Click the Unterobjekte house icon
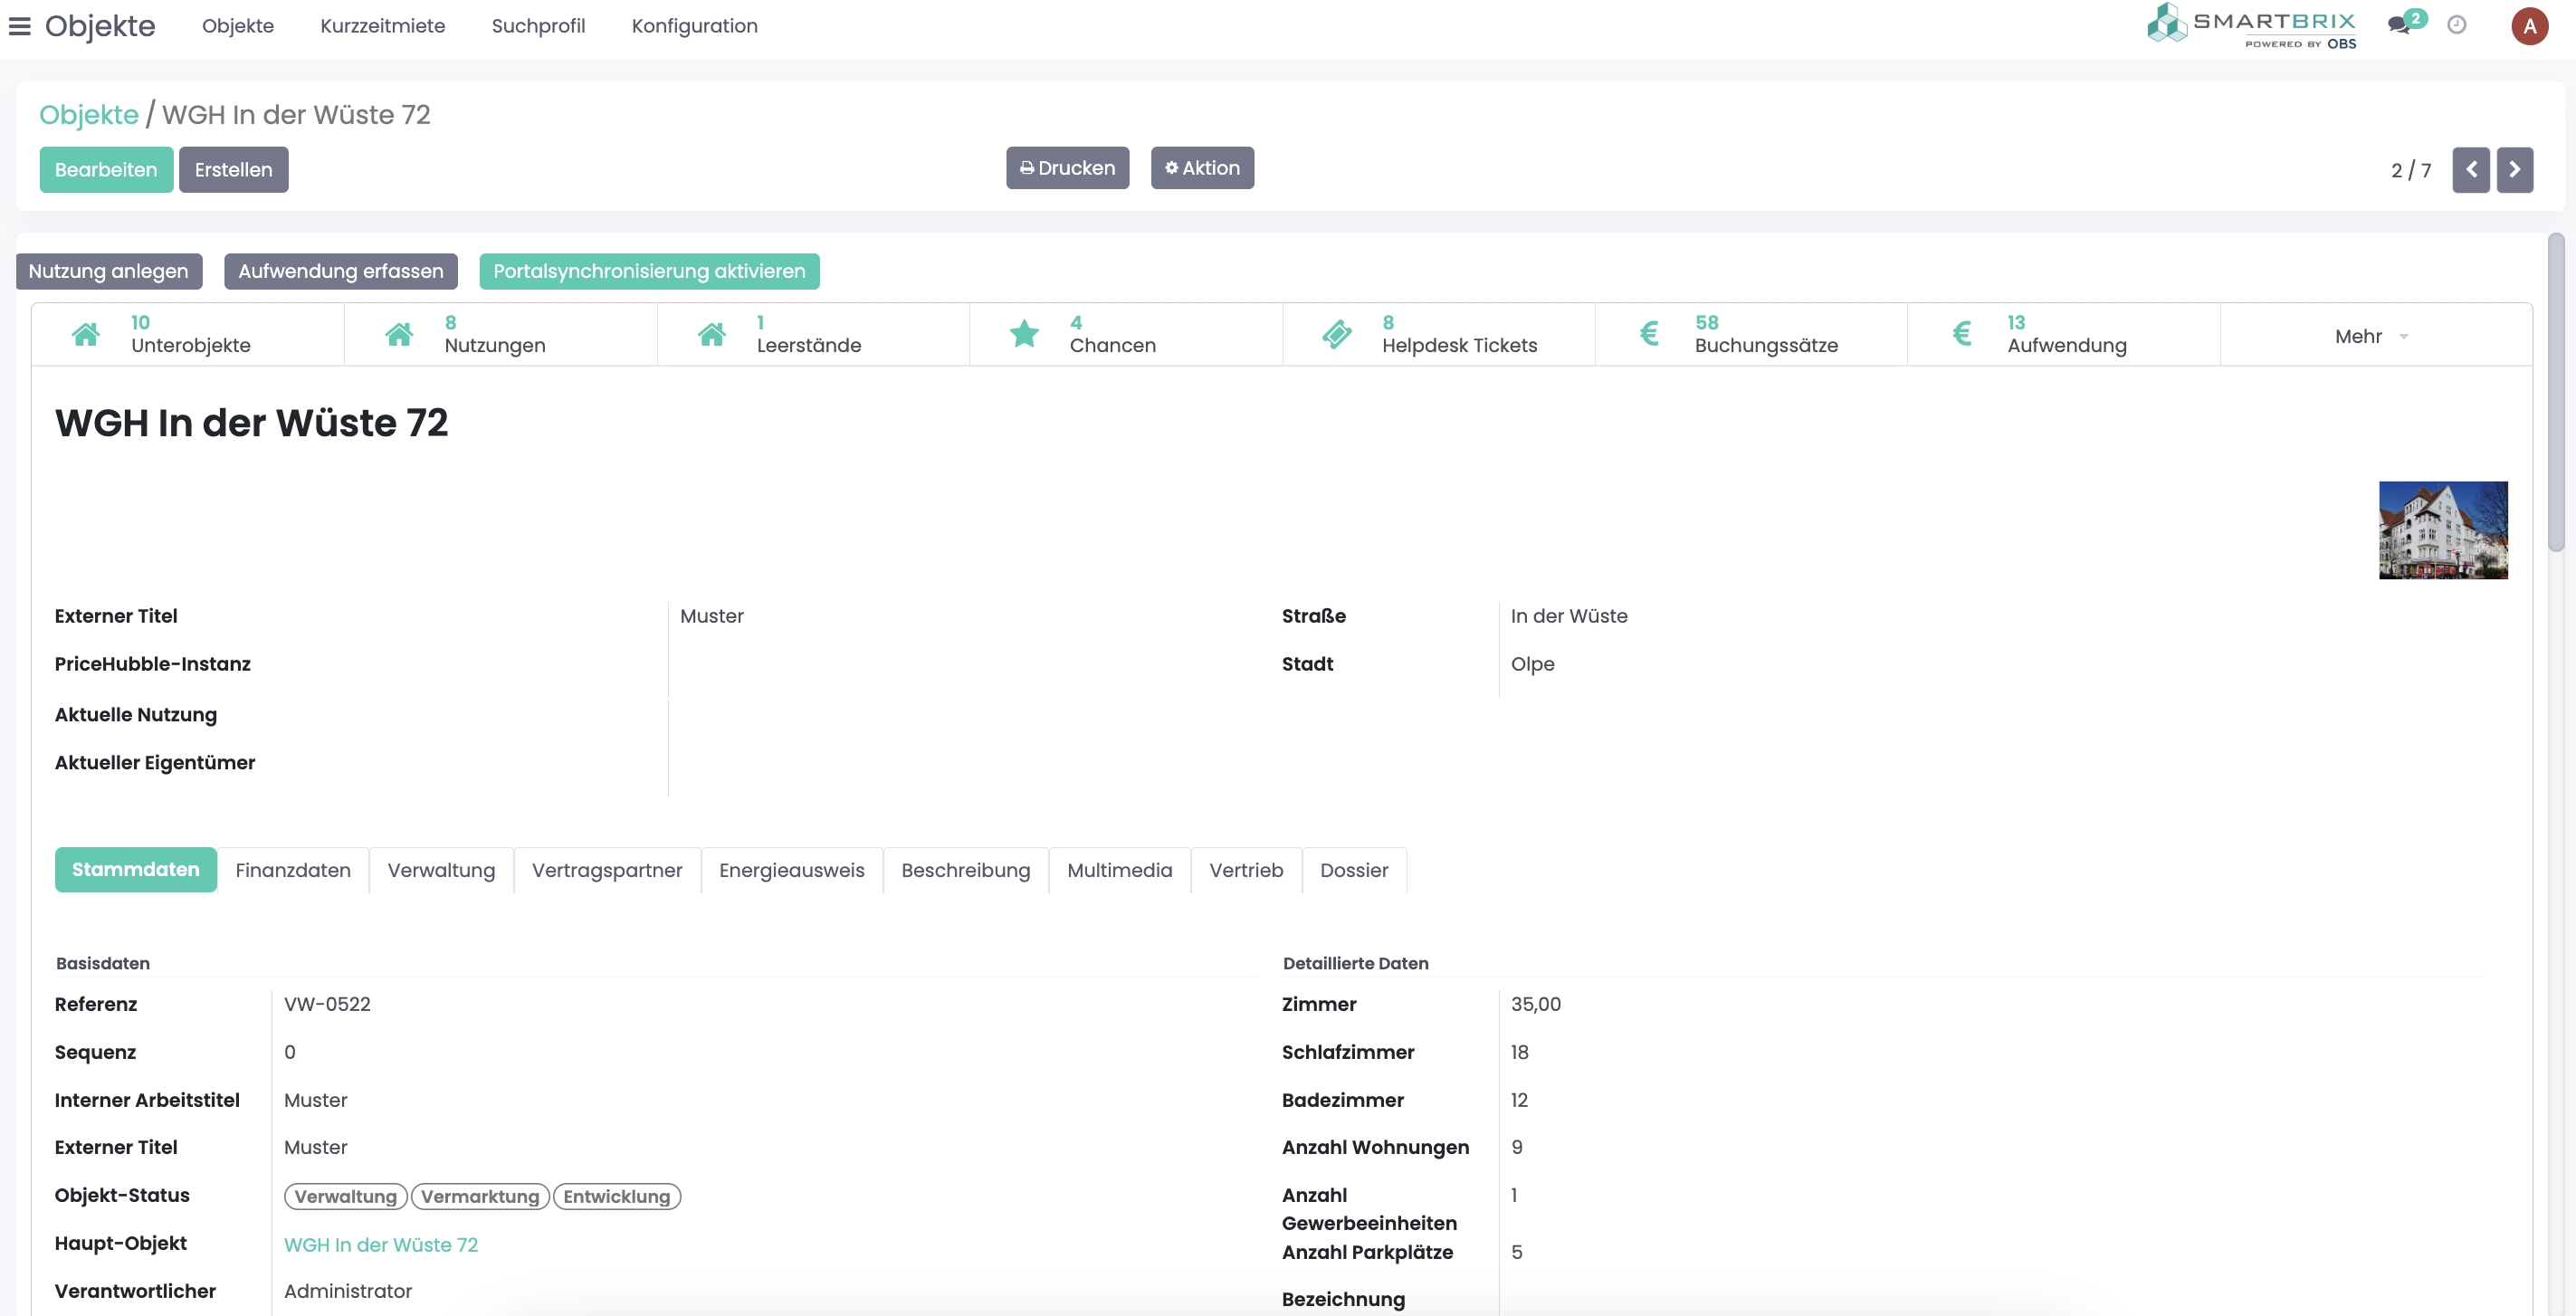Screen dimensions: 2576x1316 point(86,334)
